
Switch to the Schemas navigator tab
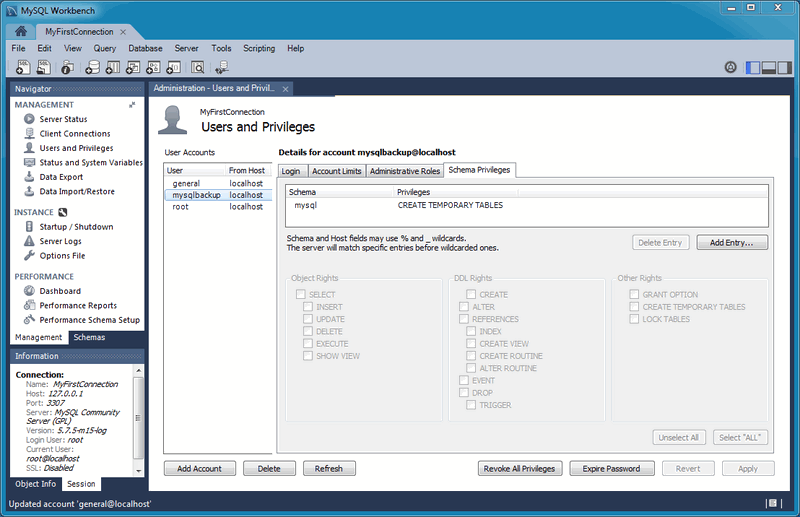click(x=89, y=337)
